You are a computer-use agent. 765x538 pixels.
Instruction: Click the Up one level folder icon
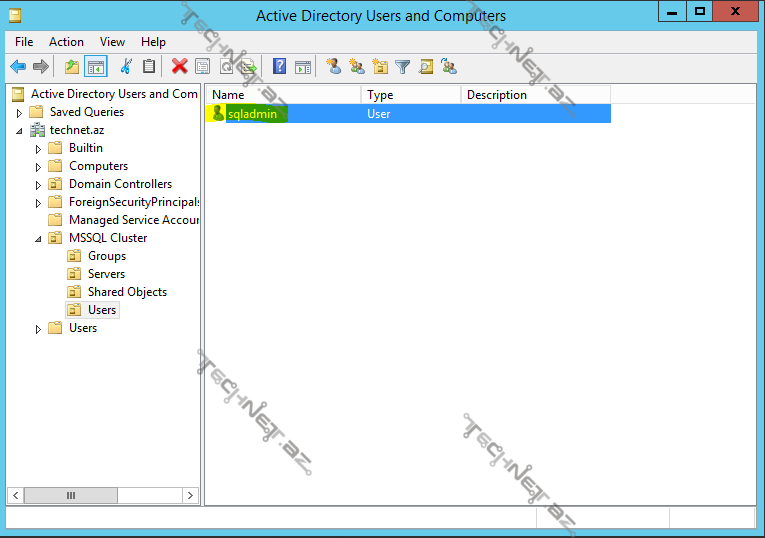71,67
